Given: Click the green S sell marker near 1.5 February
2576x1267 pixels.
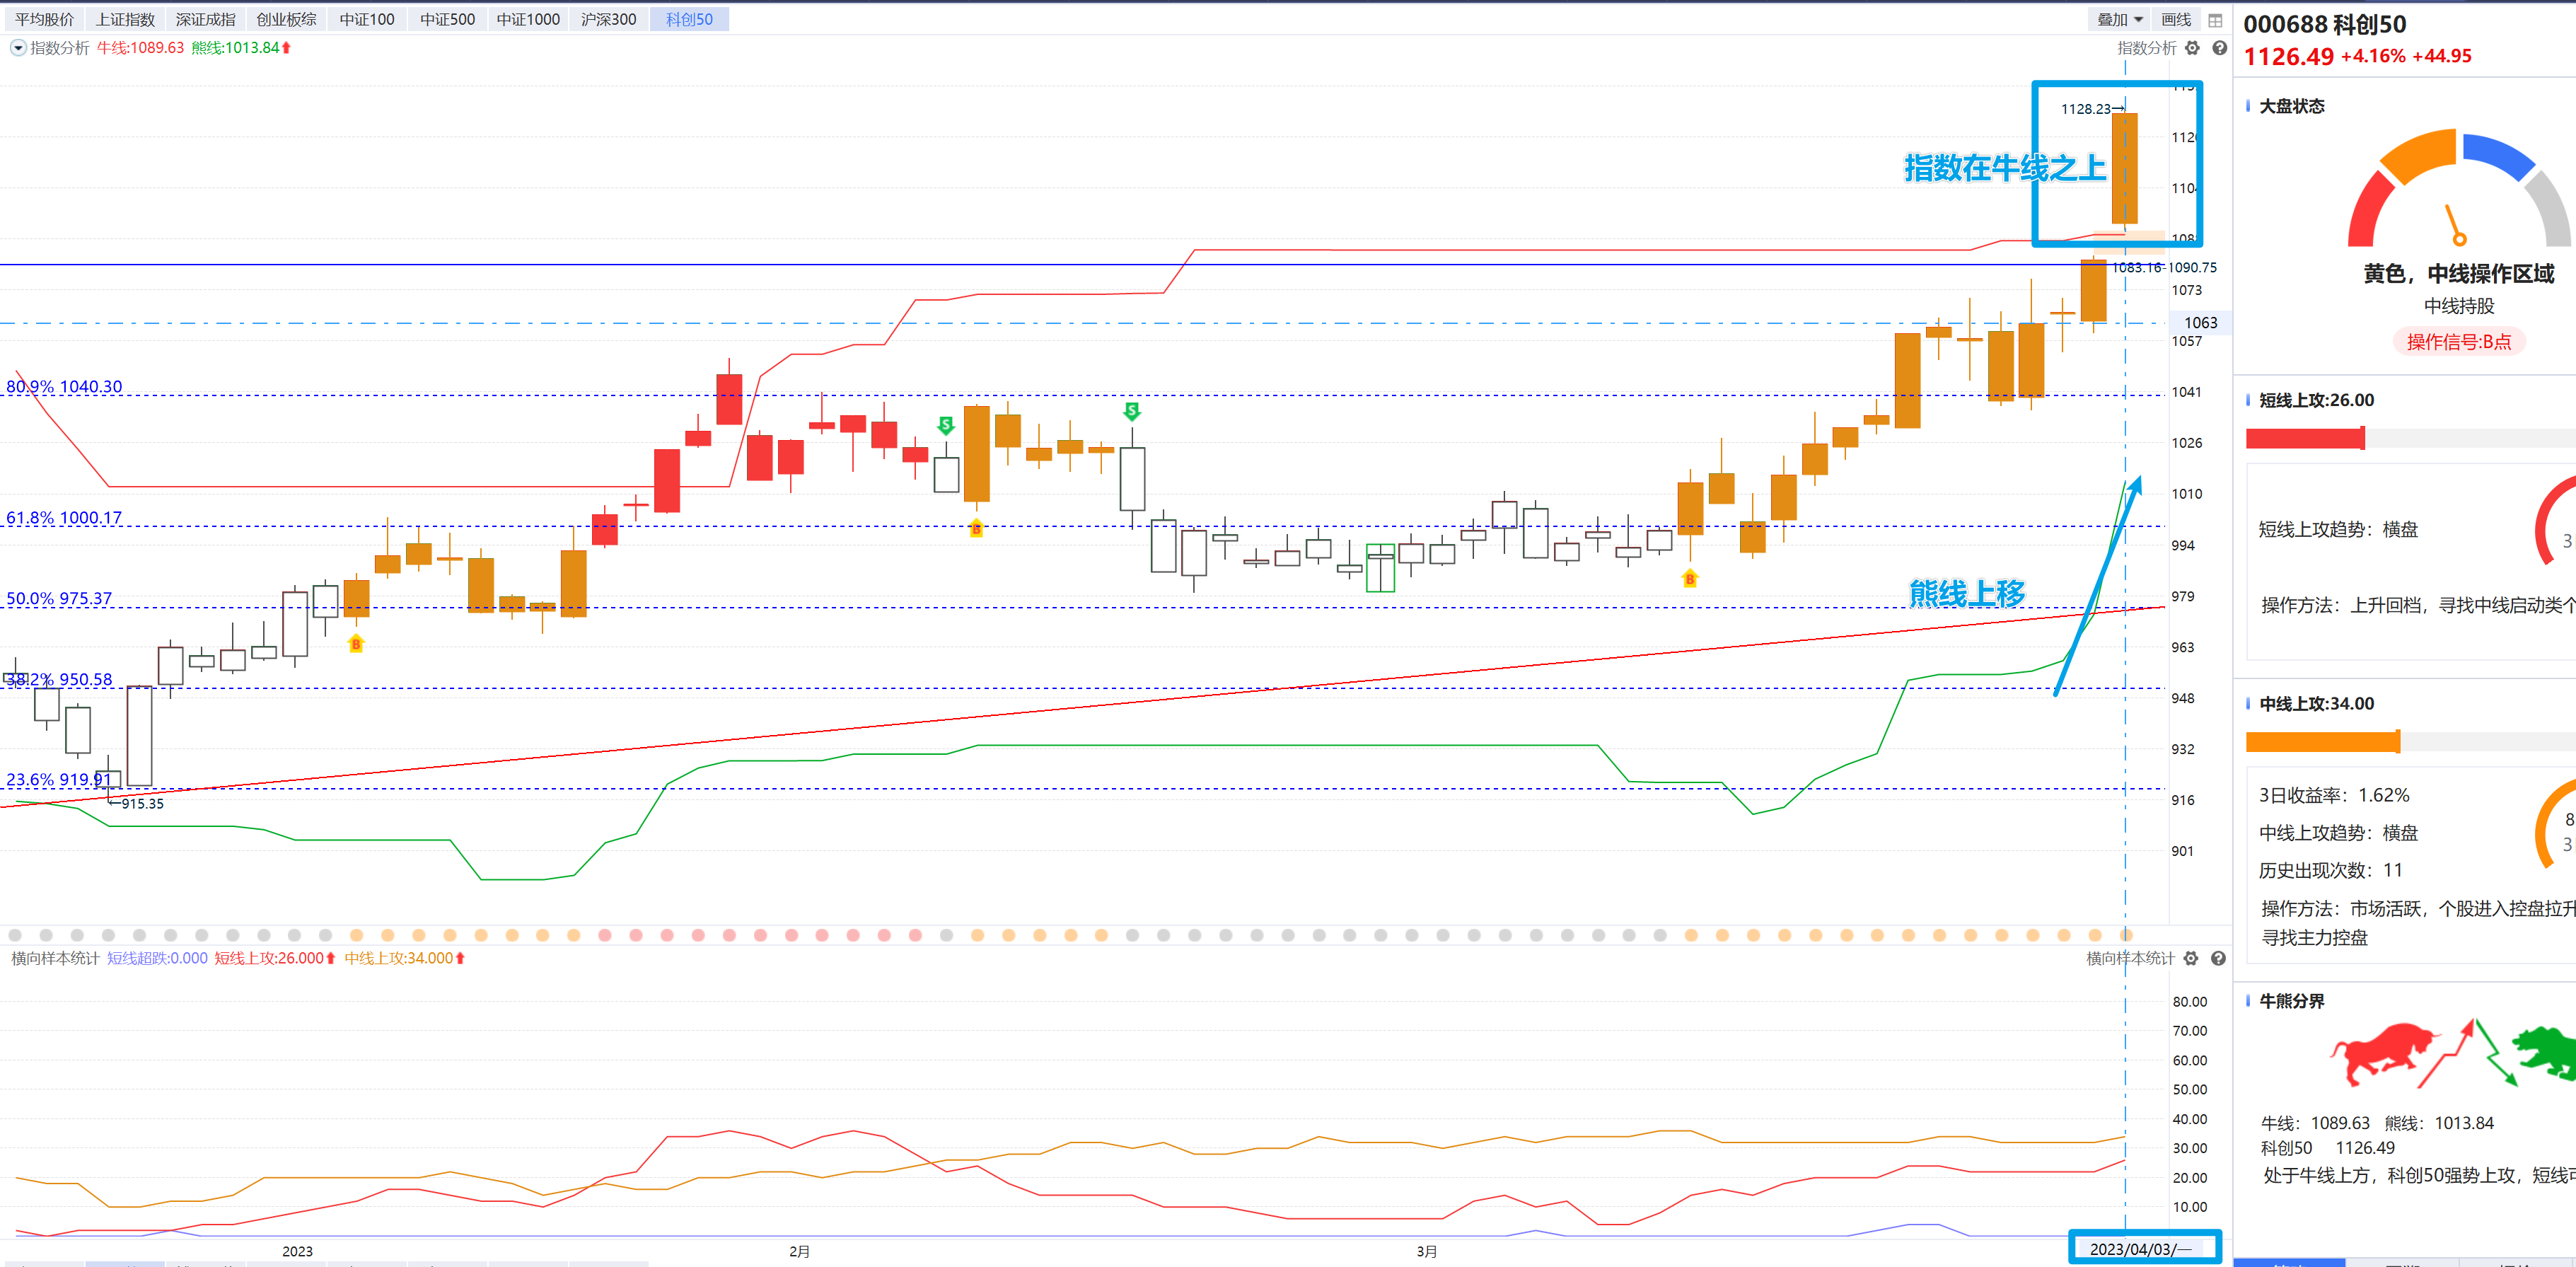Looking at the screenshot, I should coord(945,426).
